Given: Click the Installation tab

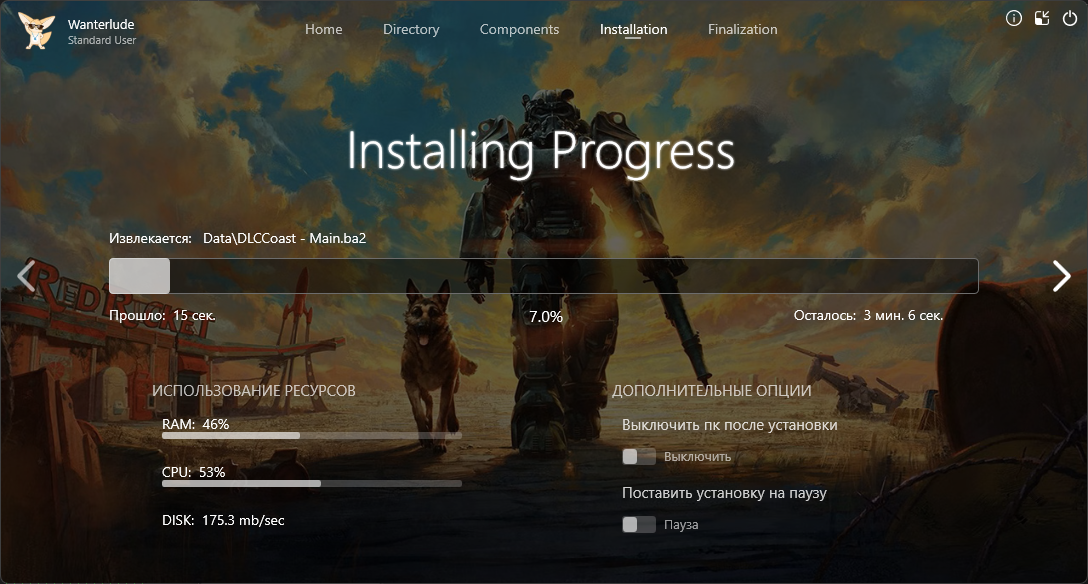Looking at the screenshot, I should pos(633,29).
